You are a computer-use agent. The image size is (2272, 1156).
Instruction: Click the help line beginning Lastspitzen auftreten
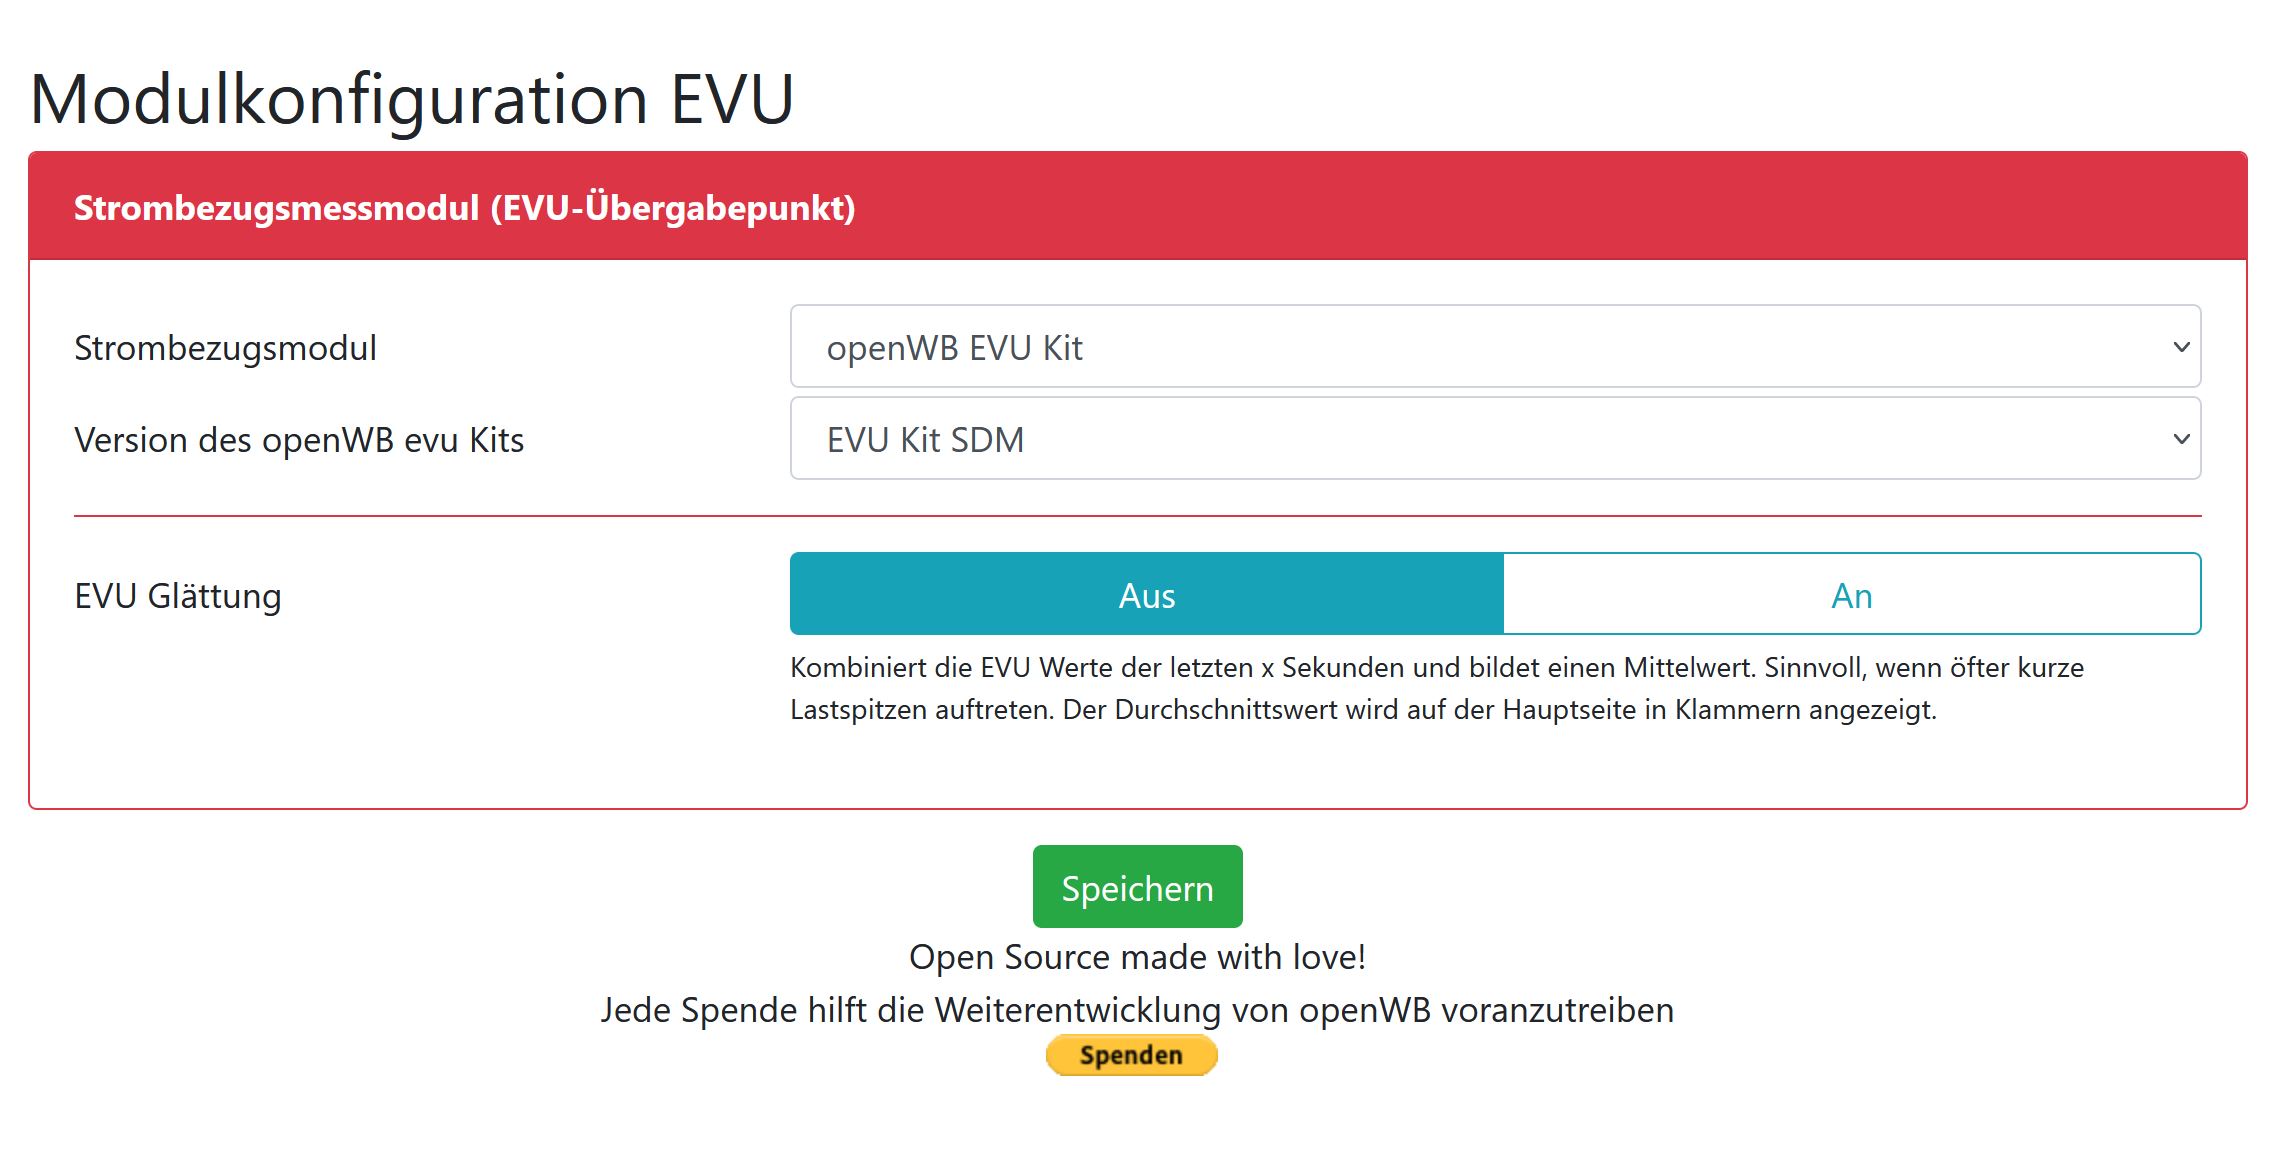pyautogui.click(x=1363, y=709)
